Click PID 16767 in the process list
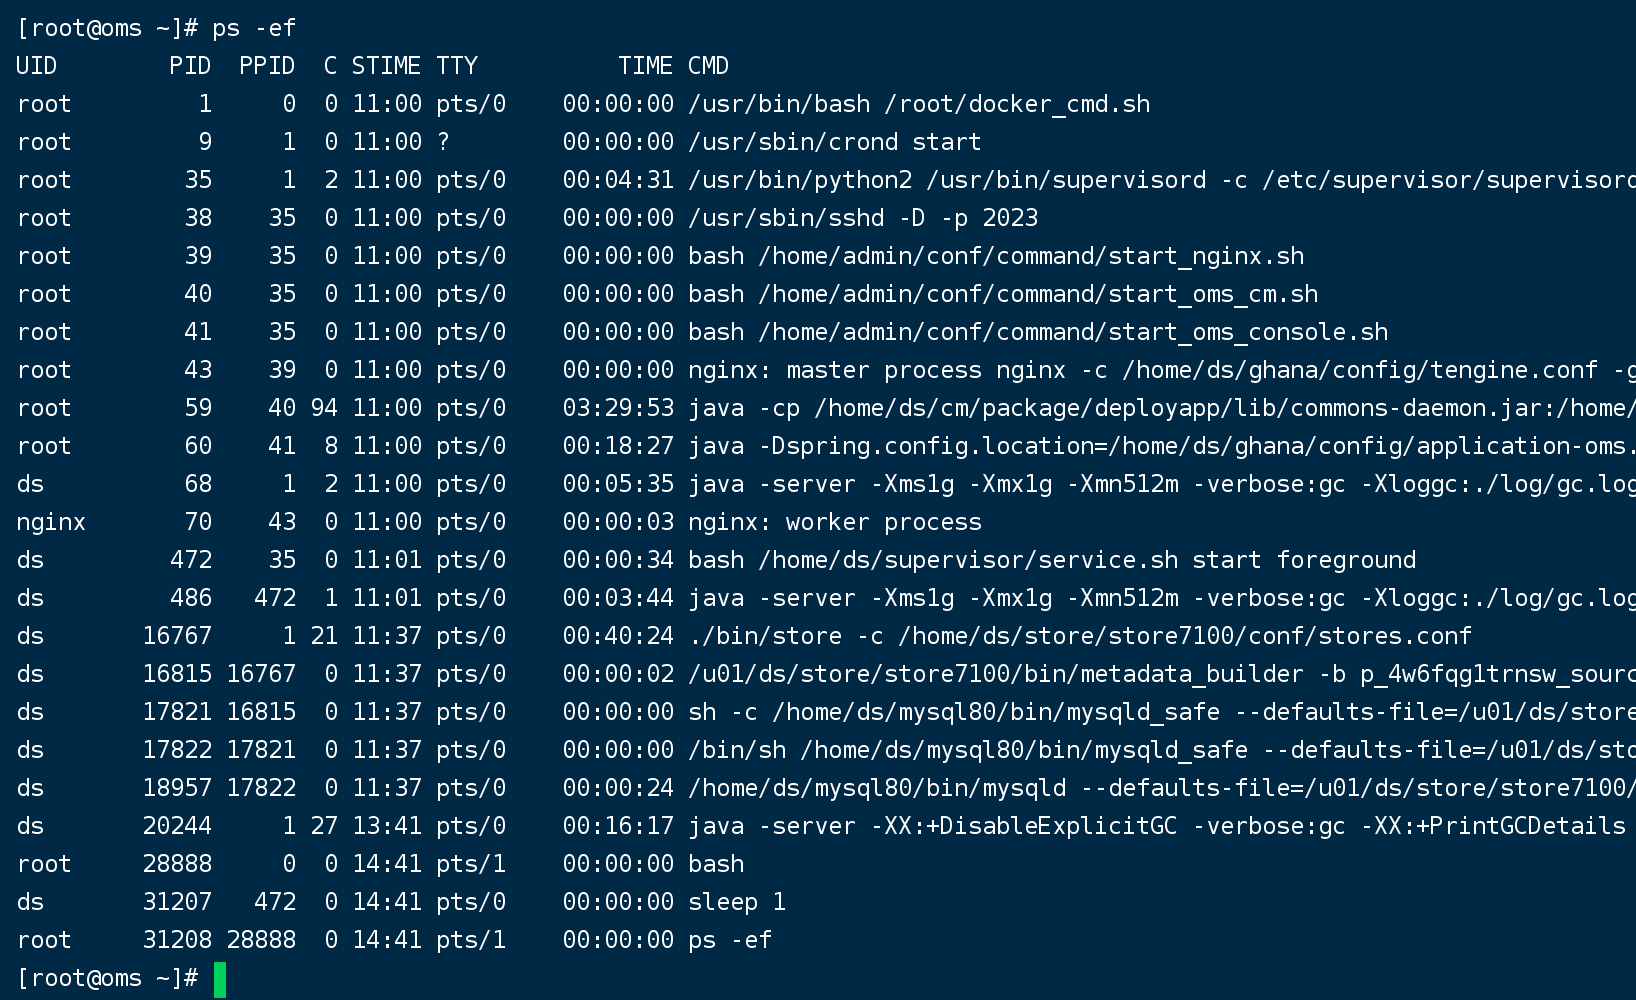The height and width of the screenshot is (1000, 1636). point(177,636)
